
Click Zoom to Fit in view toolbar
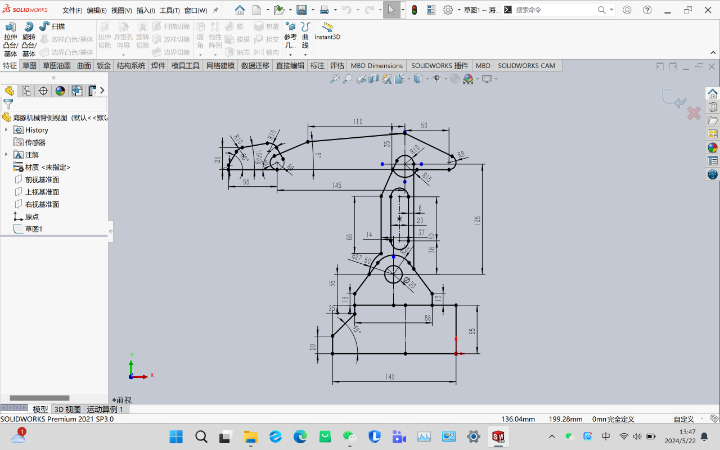coord(335,79)
